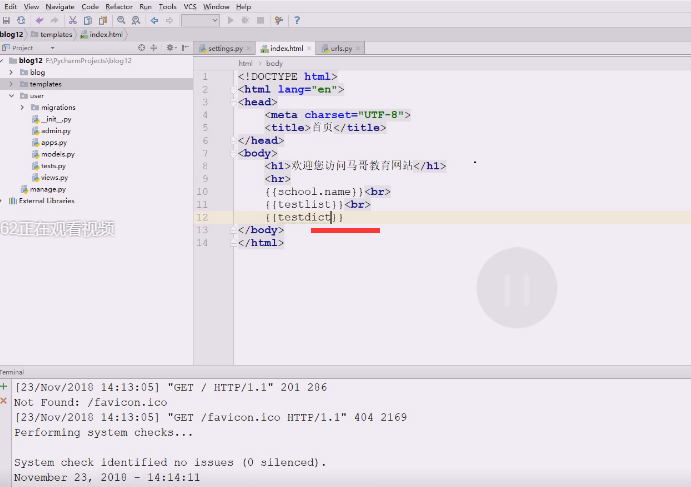Open the VCS menu

click(190, 7)
